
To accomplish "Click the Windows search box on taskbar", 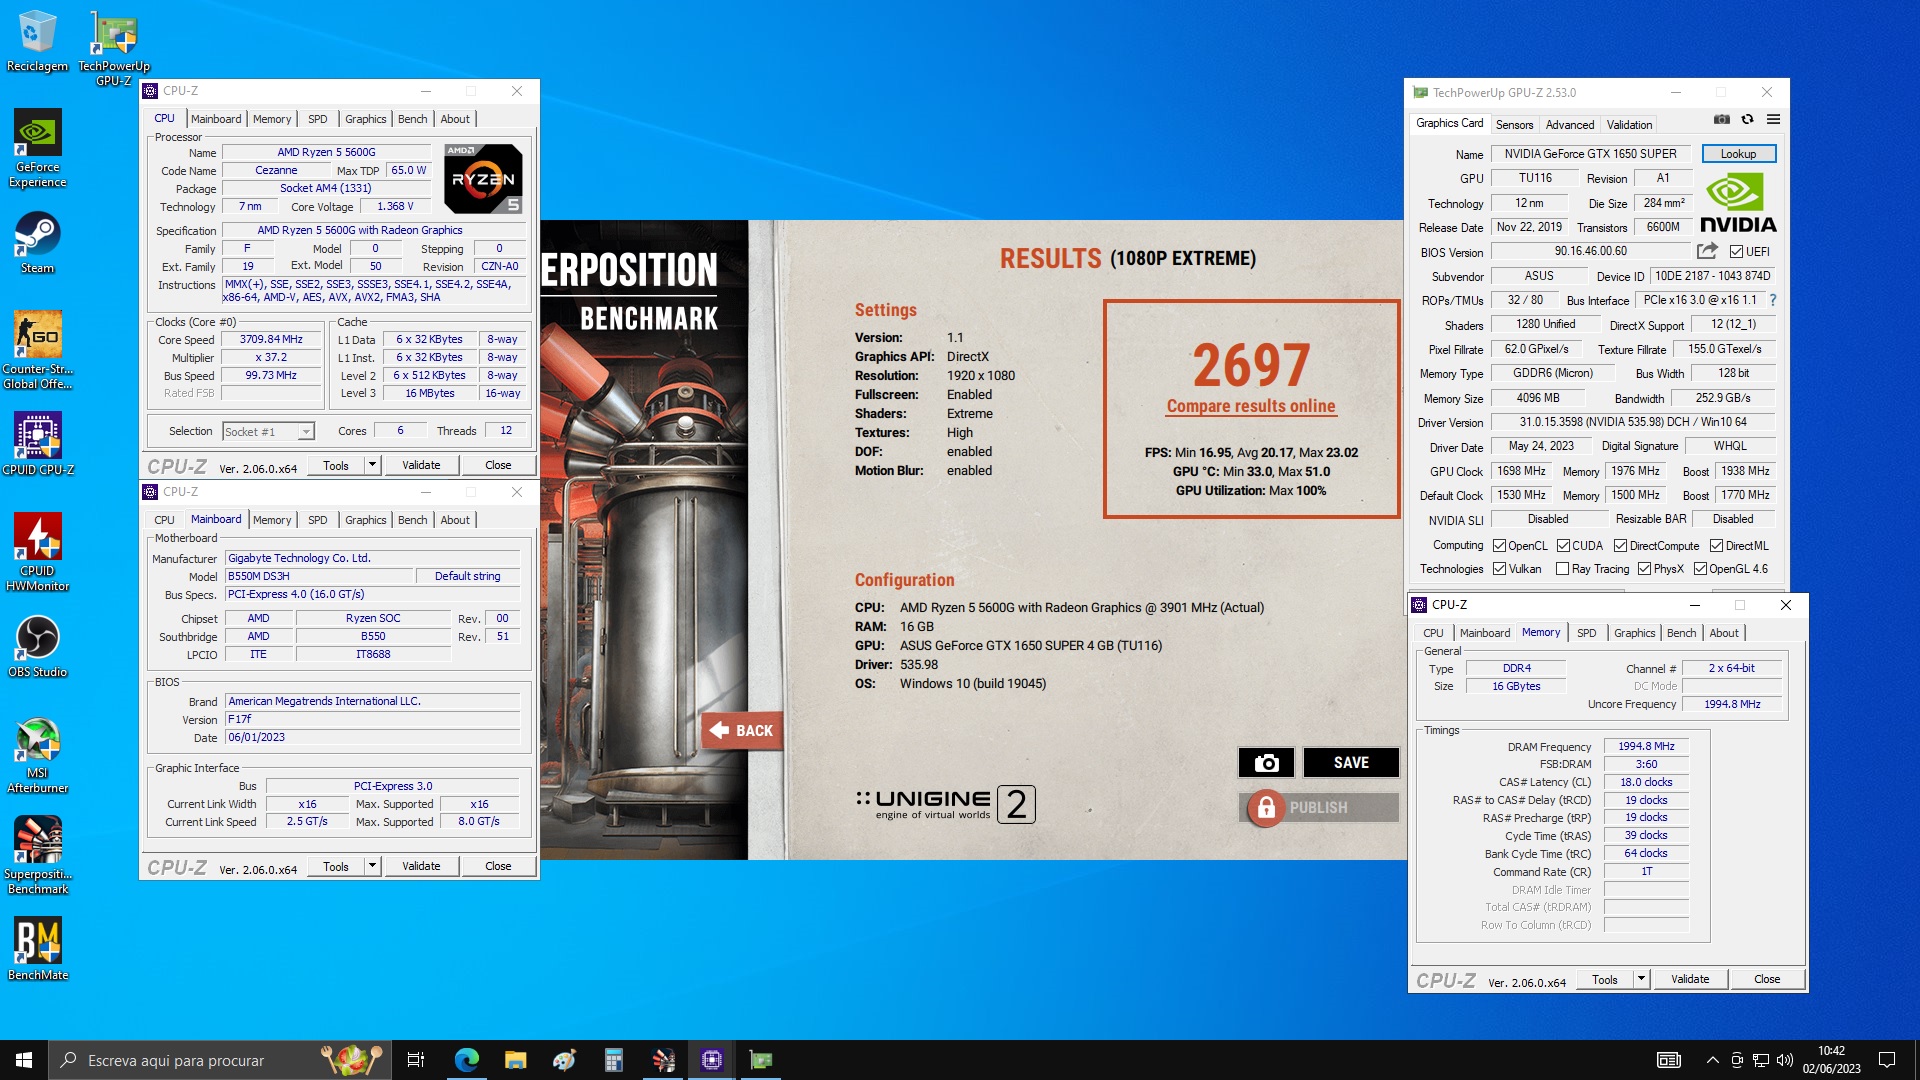I will (x=220, y=1060).
